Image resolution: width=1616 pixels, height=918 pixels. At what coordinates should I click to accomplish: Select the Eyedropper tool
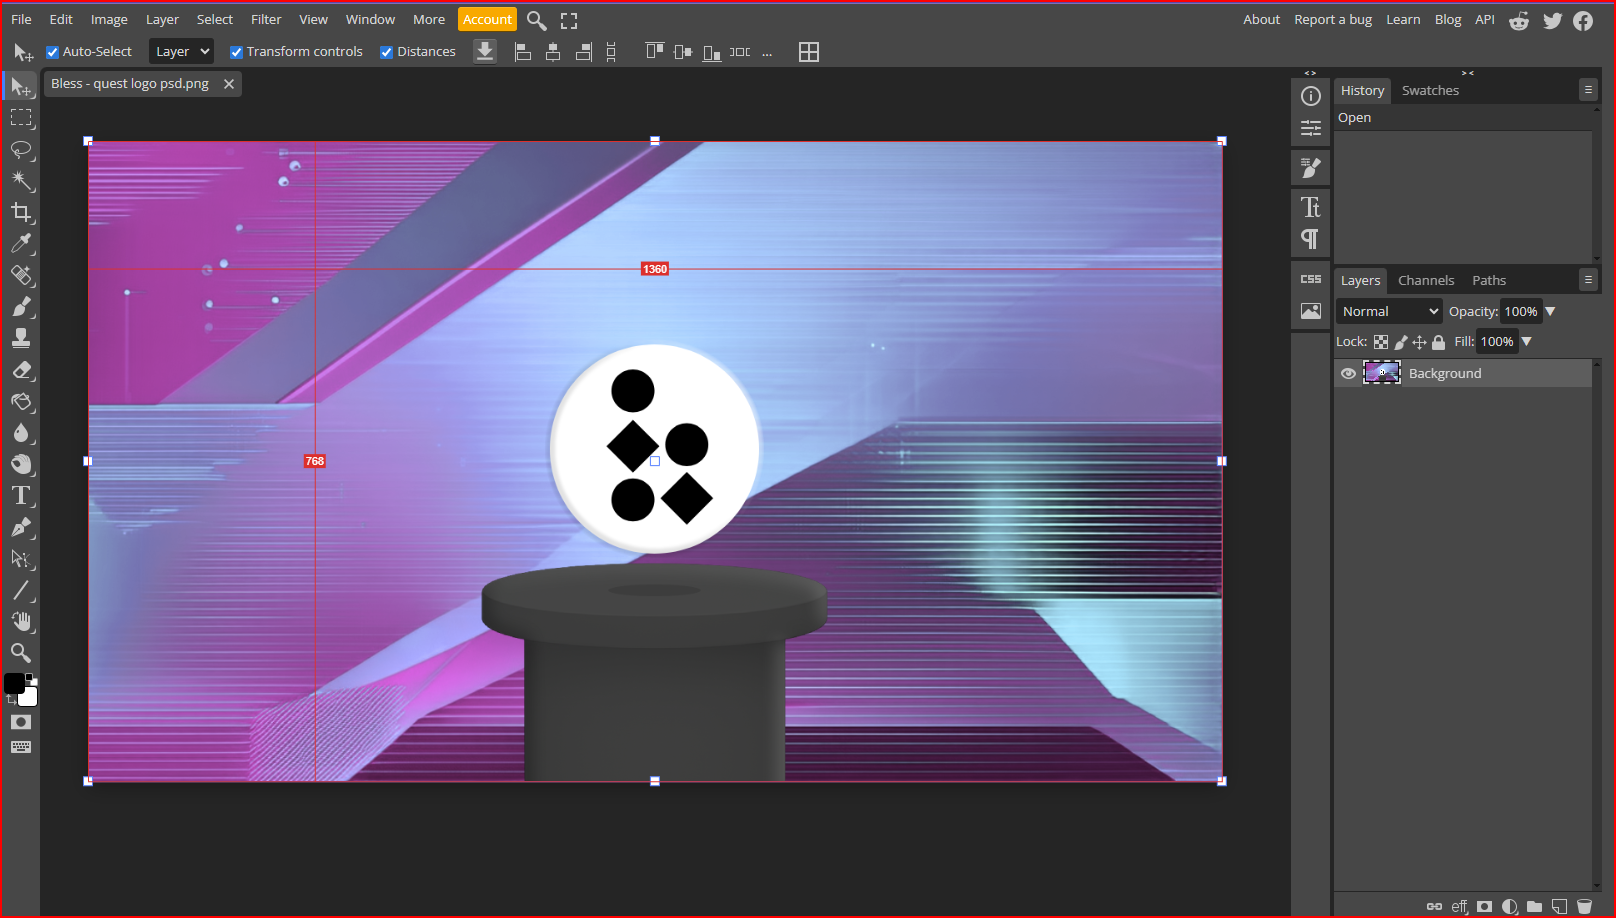(21, 243)
